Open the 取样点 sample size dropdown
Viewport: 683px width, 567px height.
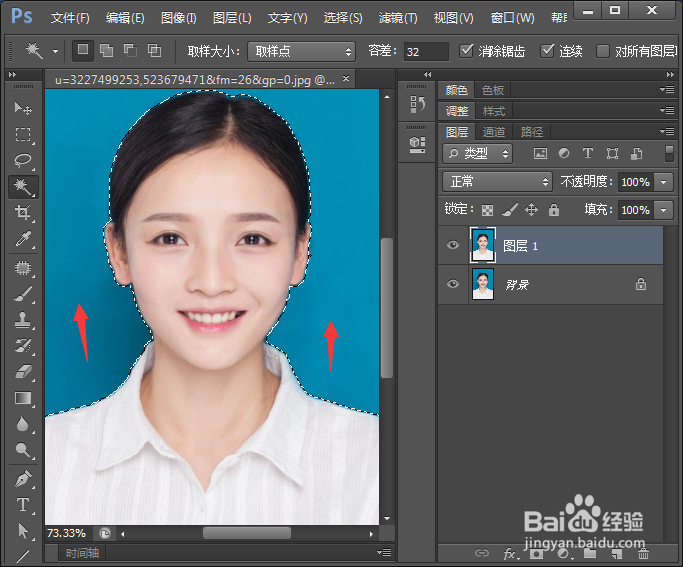(301, 51)
